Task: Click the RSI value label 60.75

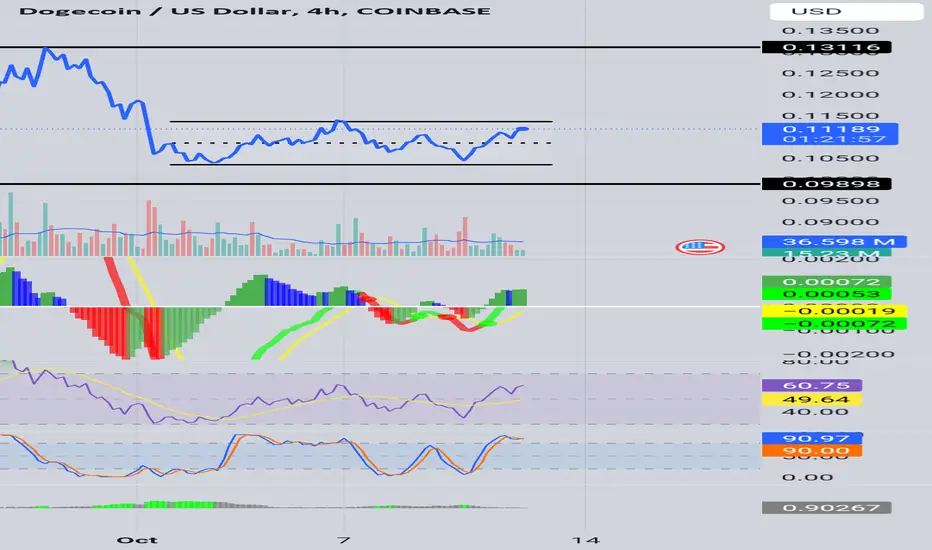Action: [x=812, y=385]
